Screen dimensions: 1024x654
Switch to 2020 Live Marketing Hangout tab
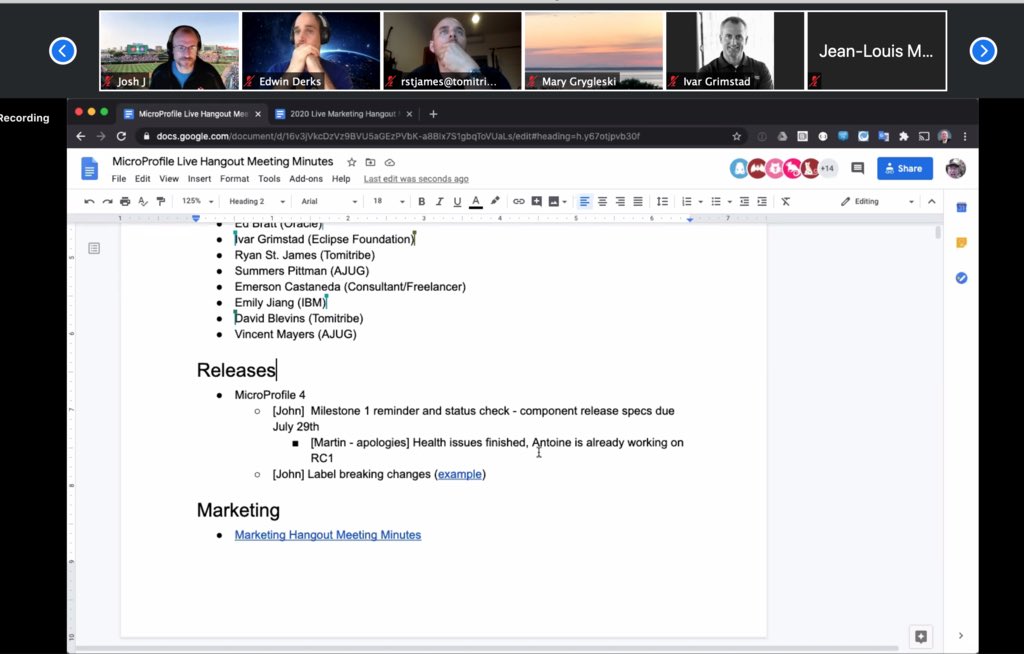(343, 114)
